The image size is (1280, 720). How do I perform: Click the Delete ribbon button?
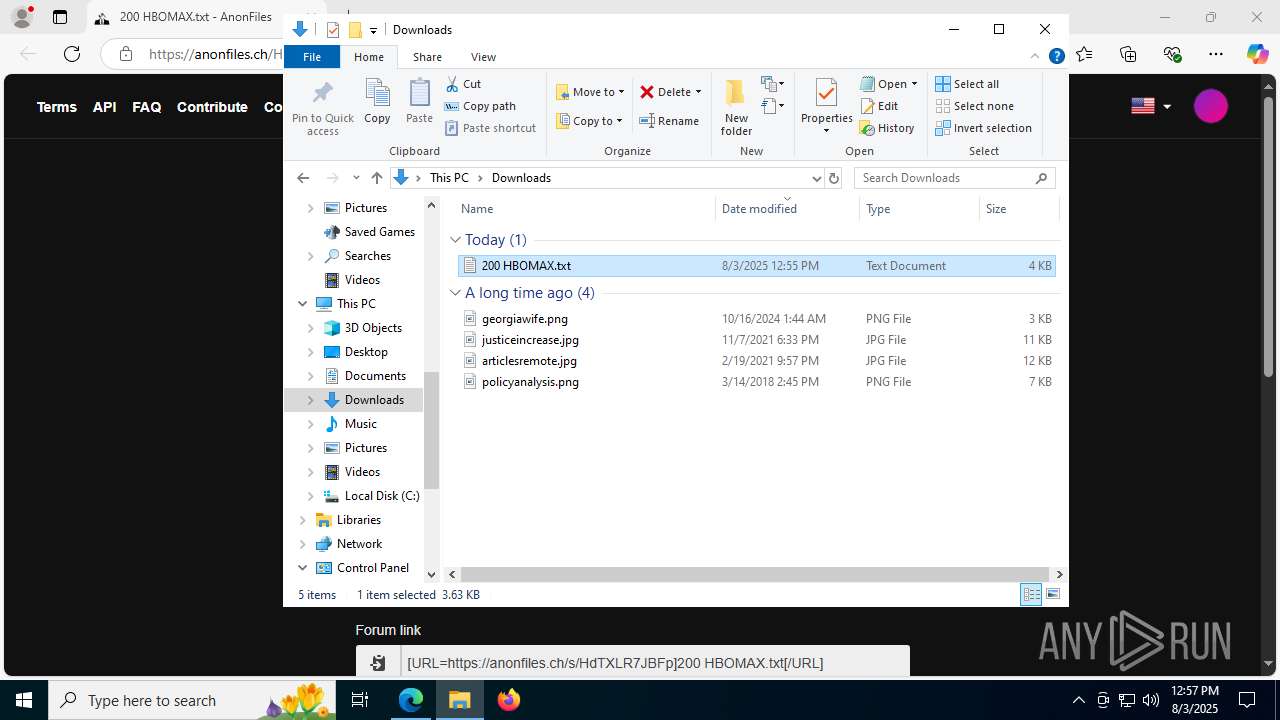point(670,92)
